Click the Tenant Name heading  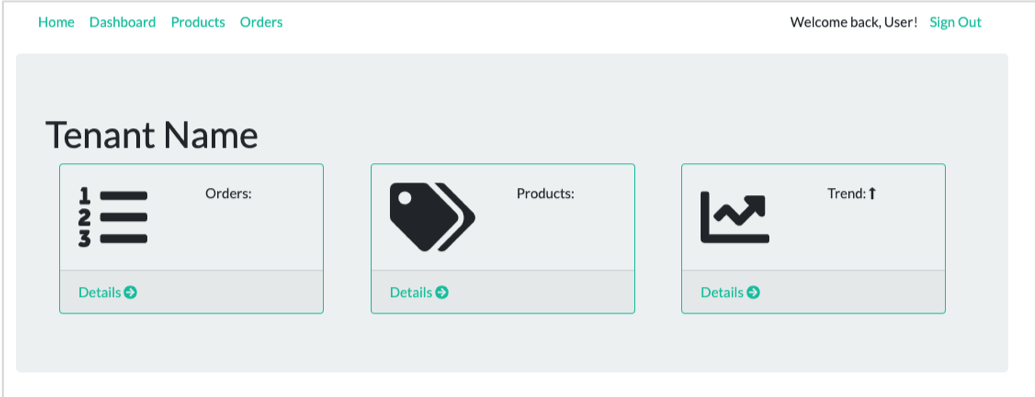pos(152,135)
